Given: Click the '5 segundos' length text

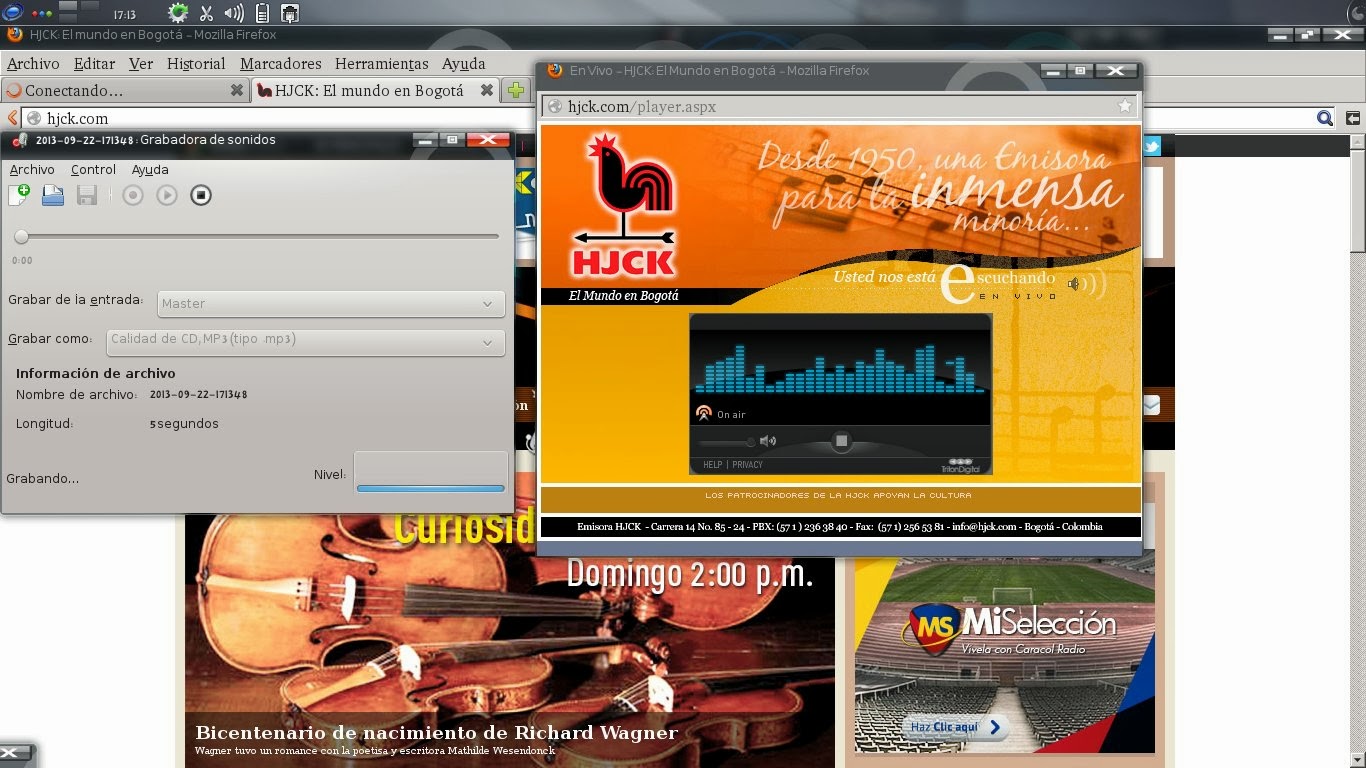Looking at the screenshot, I should click(184, 424).
